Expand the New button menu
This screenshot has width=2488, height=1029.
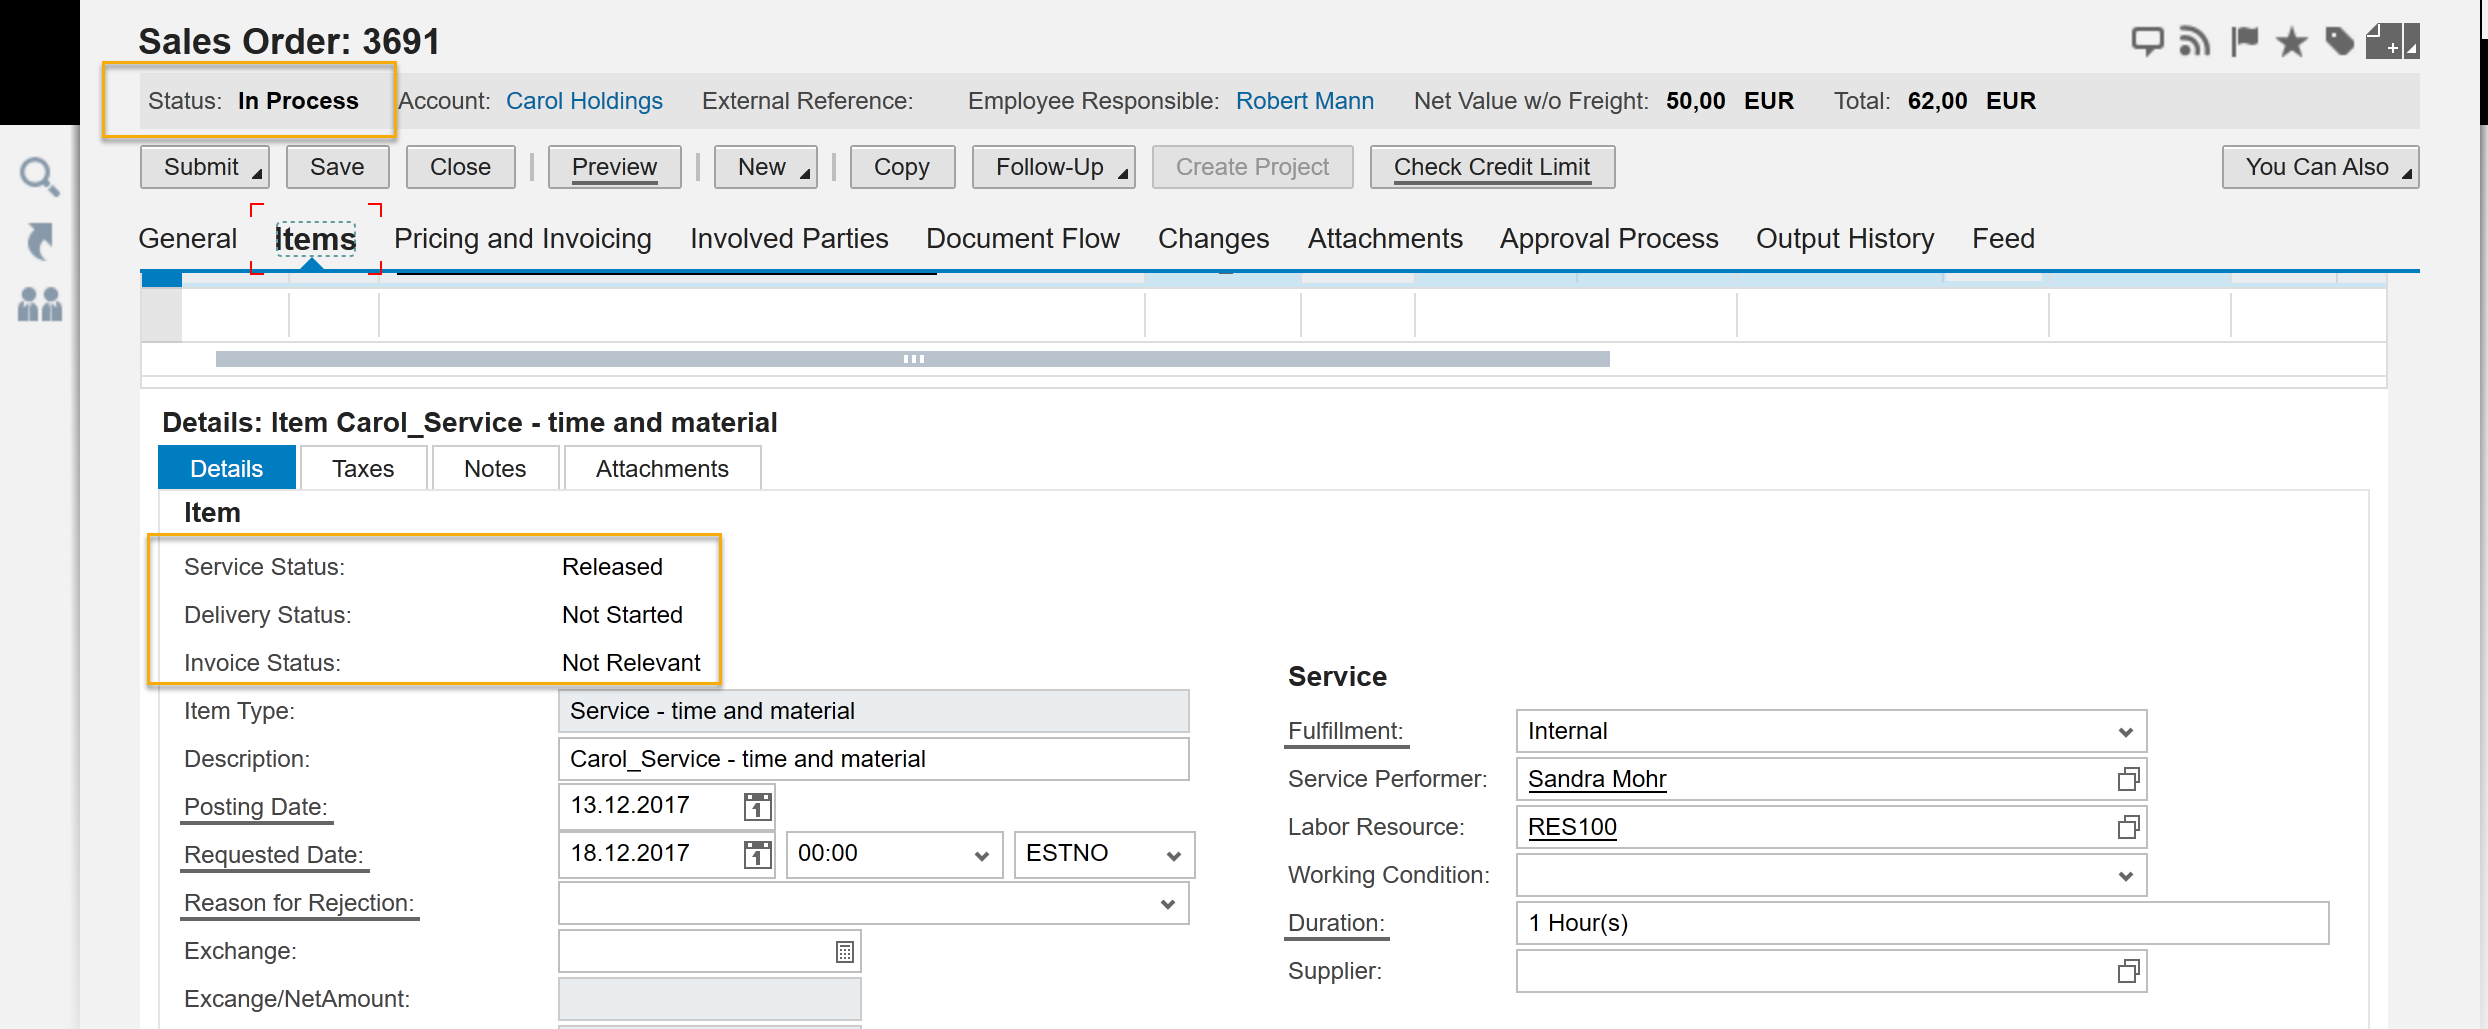(x=805, y=174)
